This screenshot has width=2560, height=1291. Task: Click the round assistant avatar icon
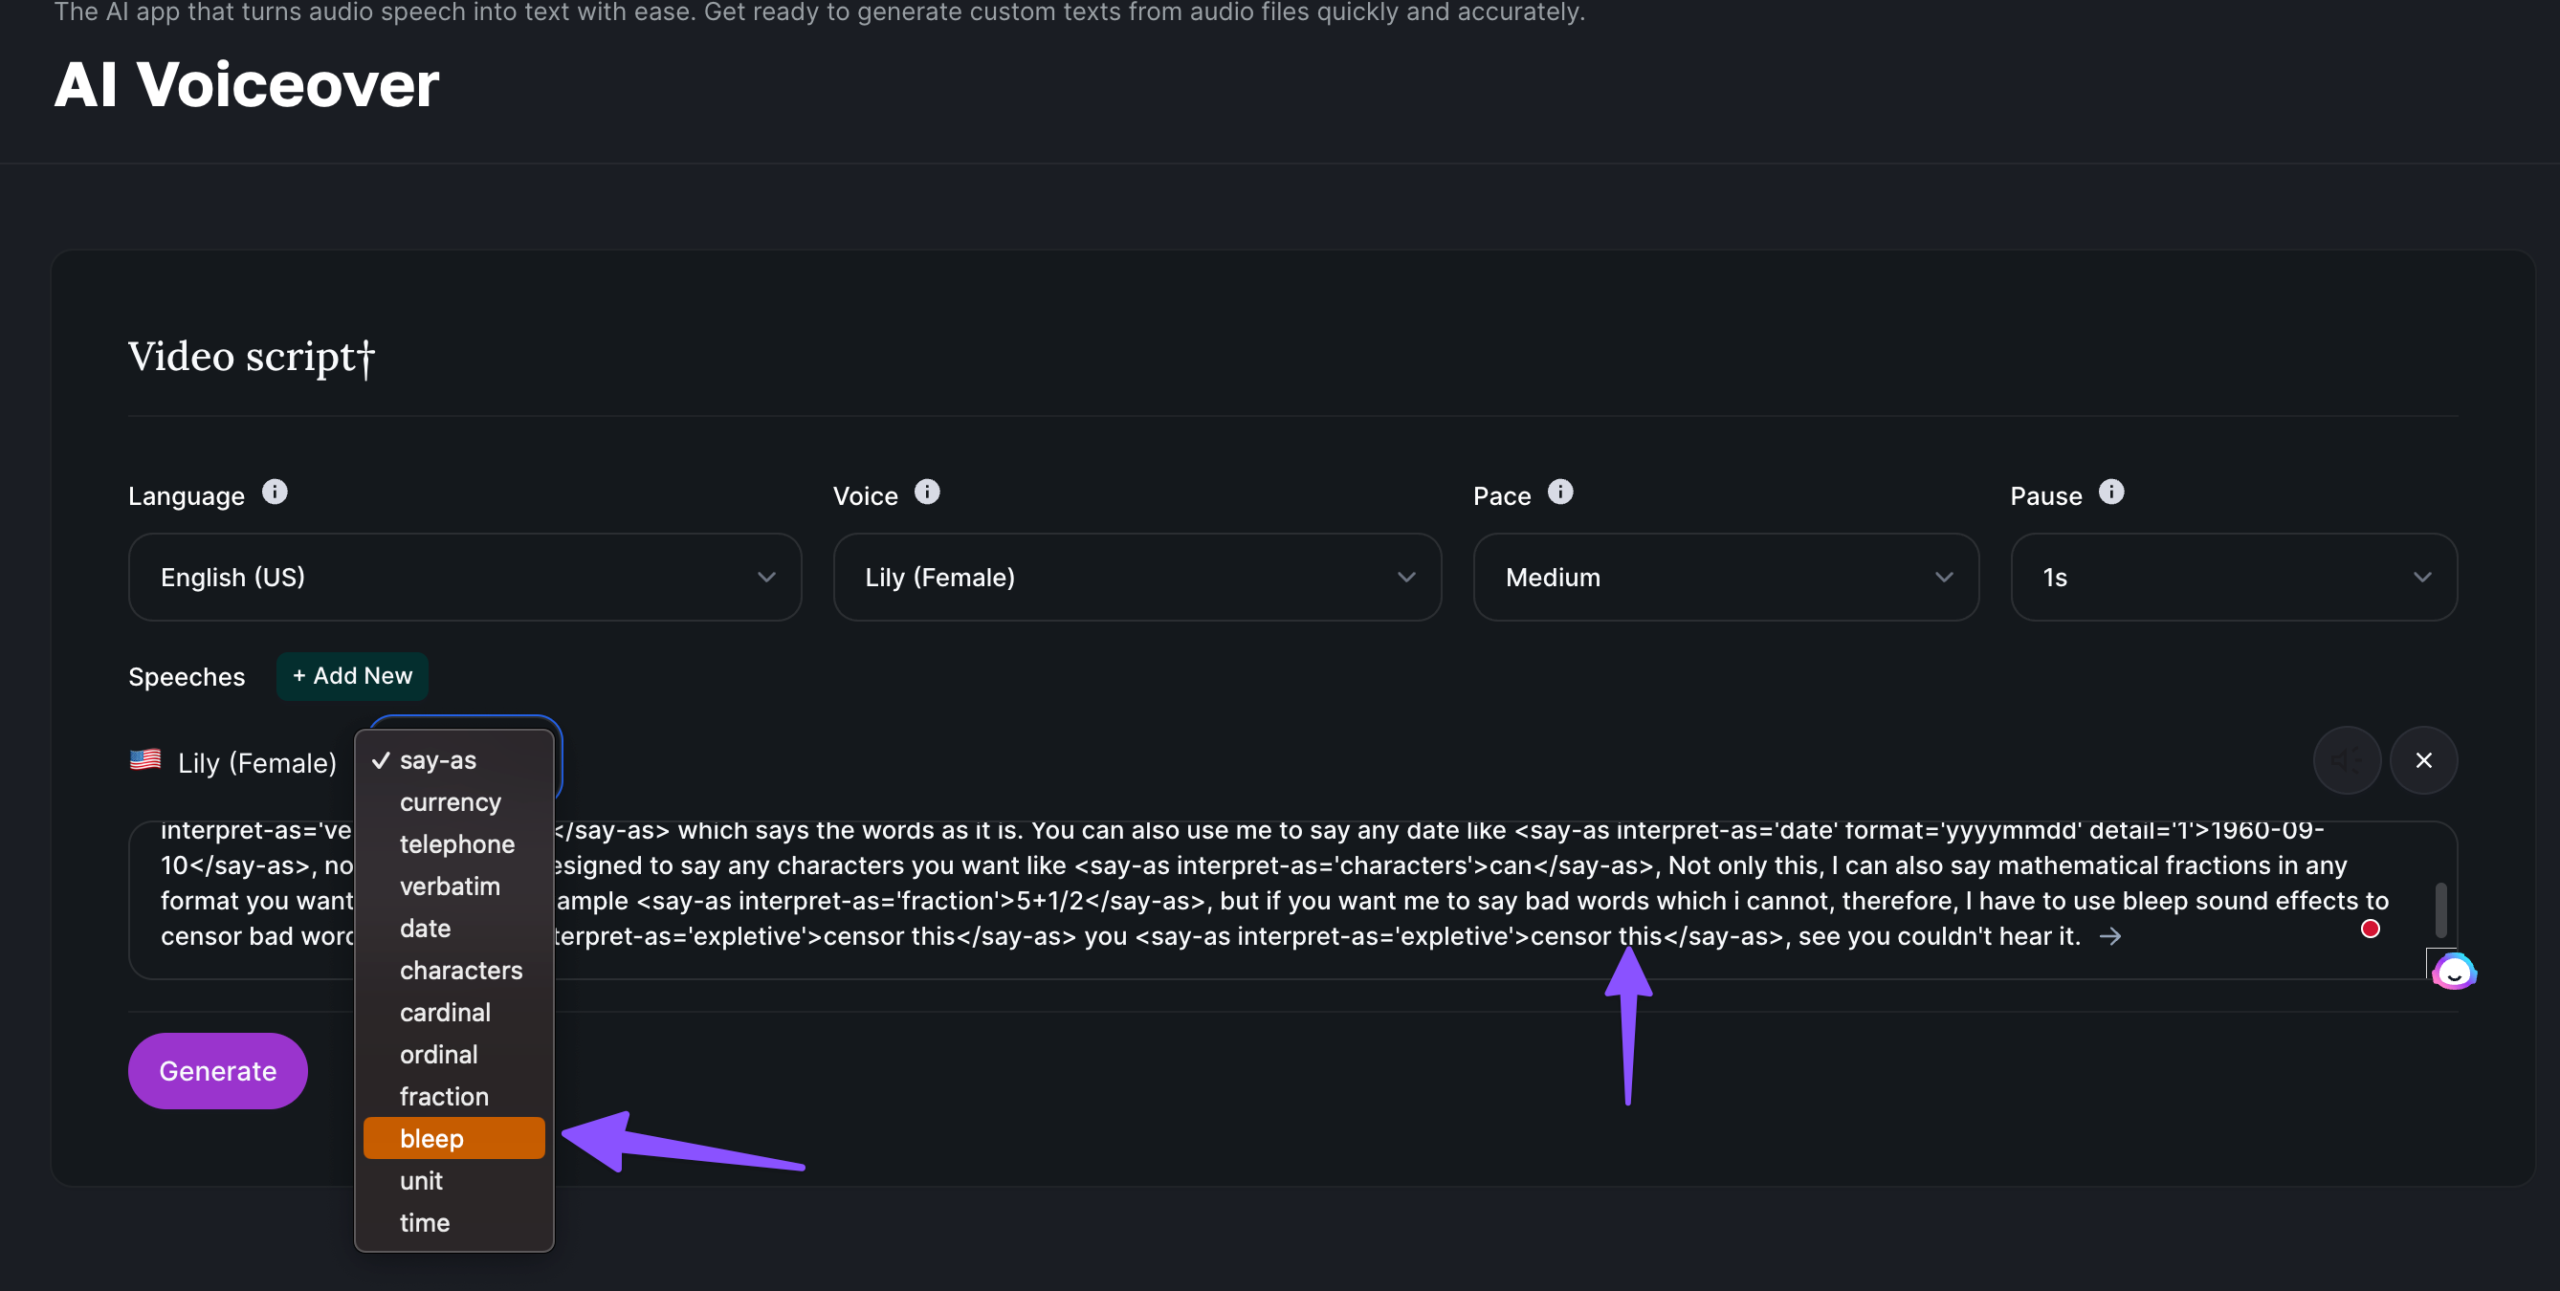(2454, 971)
